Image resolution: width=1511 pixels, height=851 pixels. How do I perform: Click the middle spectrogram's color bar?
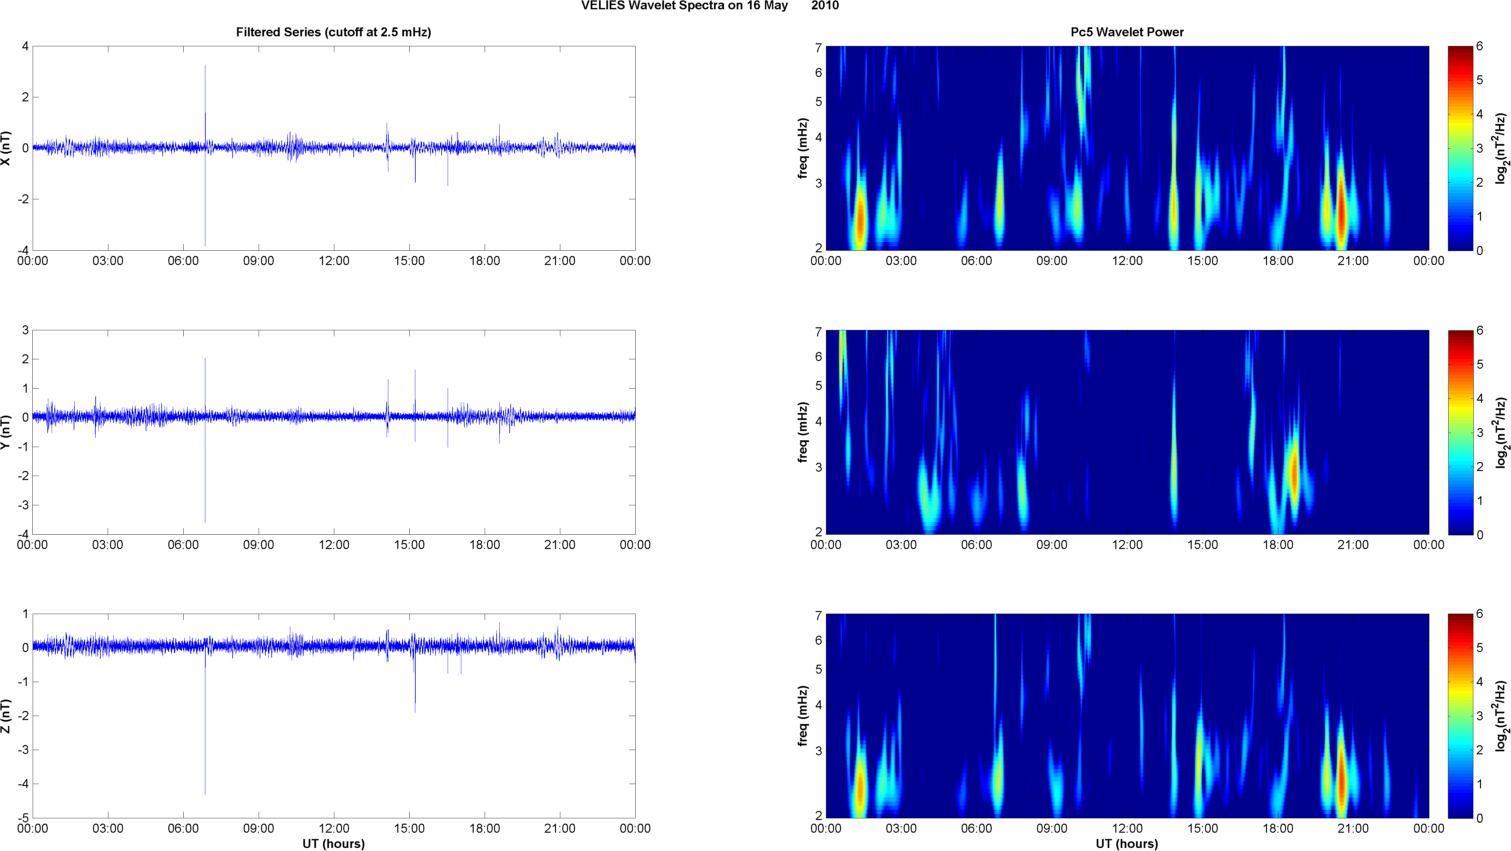click(x=1460, y=432)
